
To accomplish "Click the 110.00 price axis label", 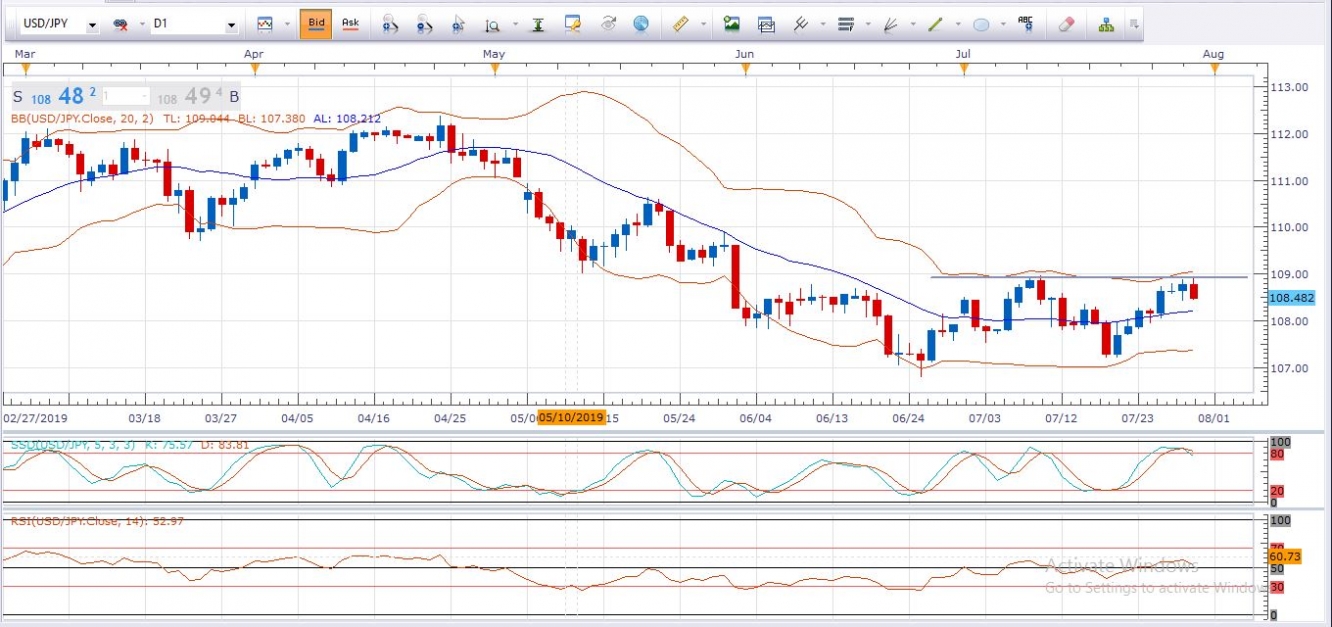I will coord(1288,227).
